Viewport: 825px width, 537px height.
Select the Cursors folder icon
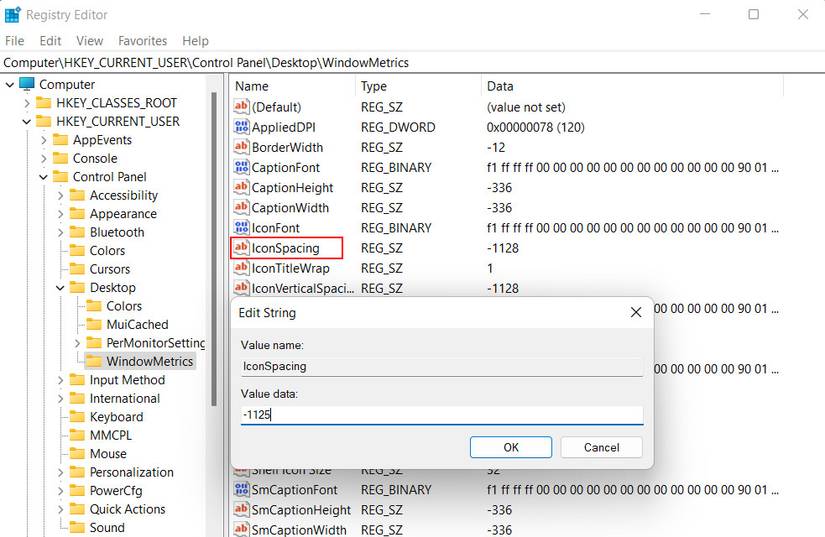tap(77, 269)
